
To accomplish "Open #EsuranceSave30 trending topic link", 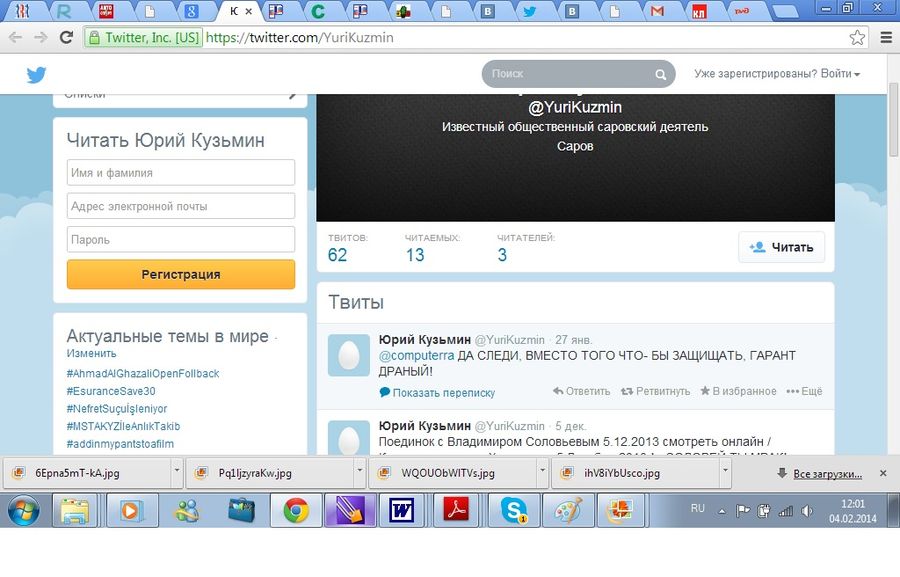I will [x=111, y=391].
